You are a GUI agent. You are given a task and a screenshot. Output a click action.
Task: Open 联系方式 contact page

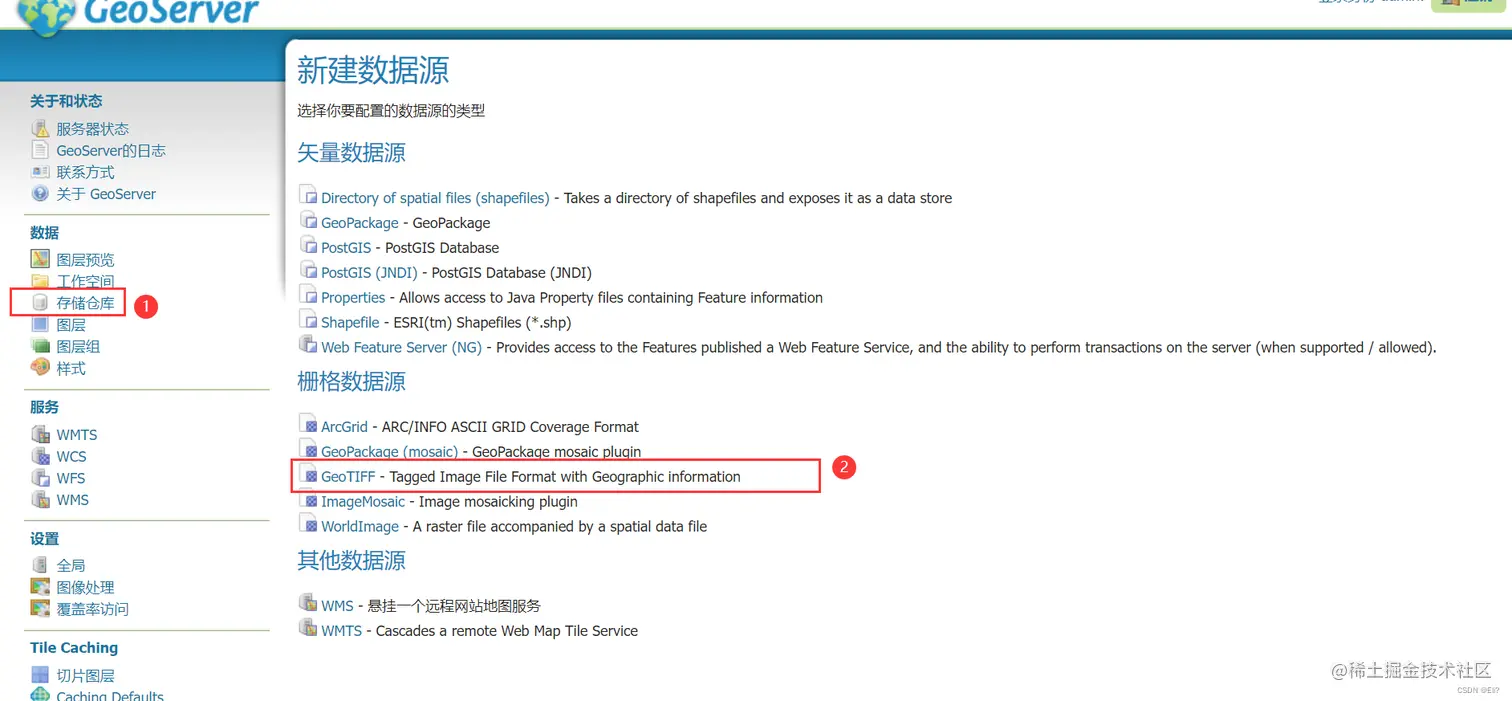[85, 173]
